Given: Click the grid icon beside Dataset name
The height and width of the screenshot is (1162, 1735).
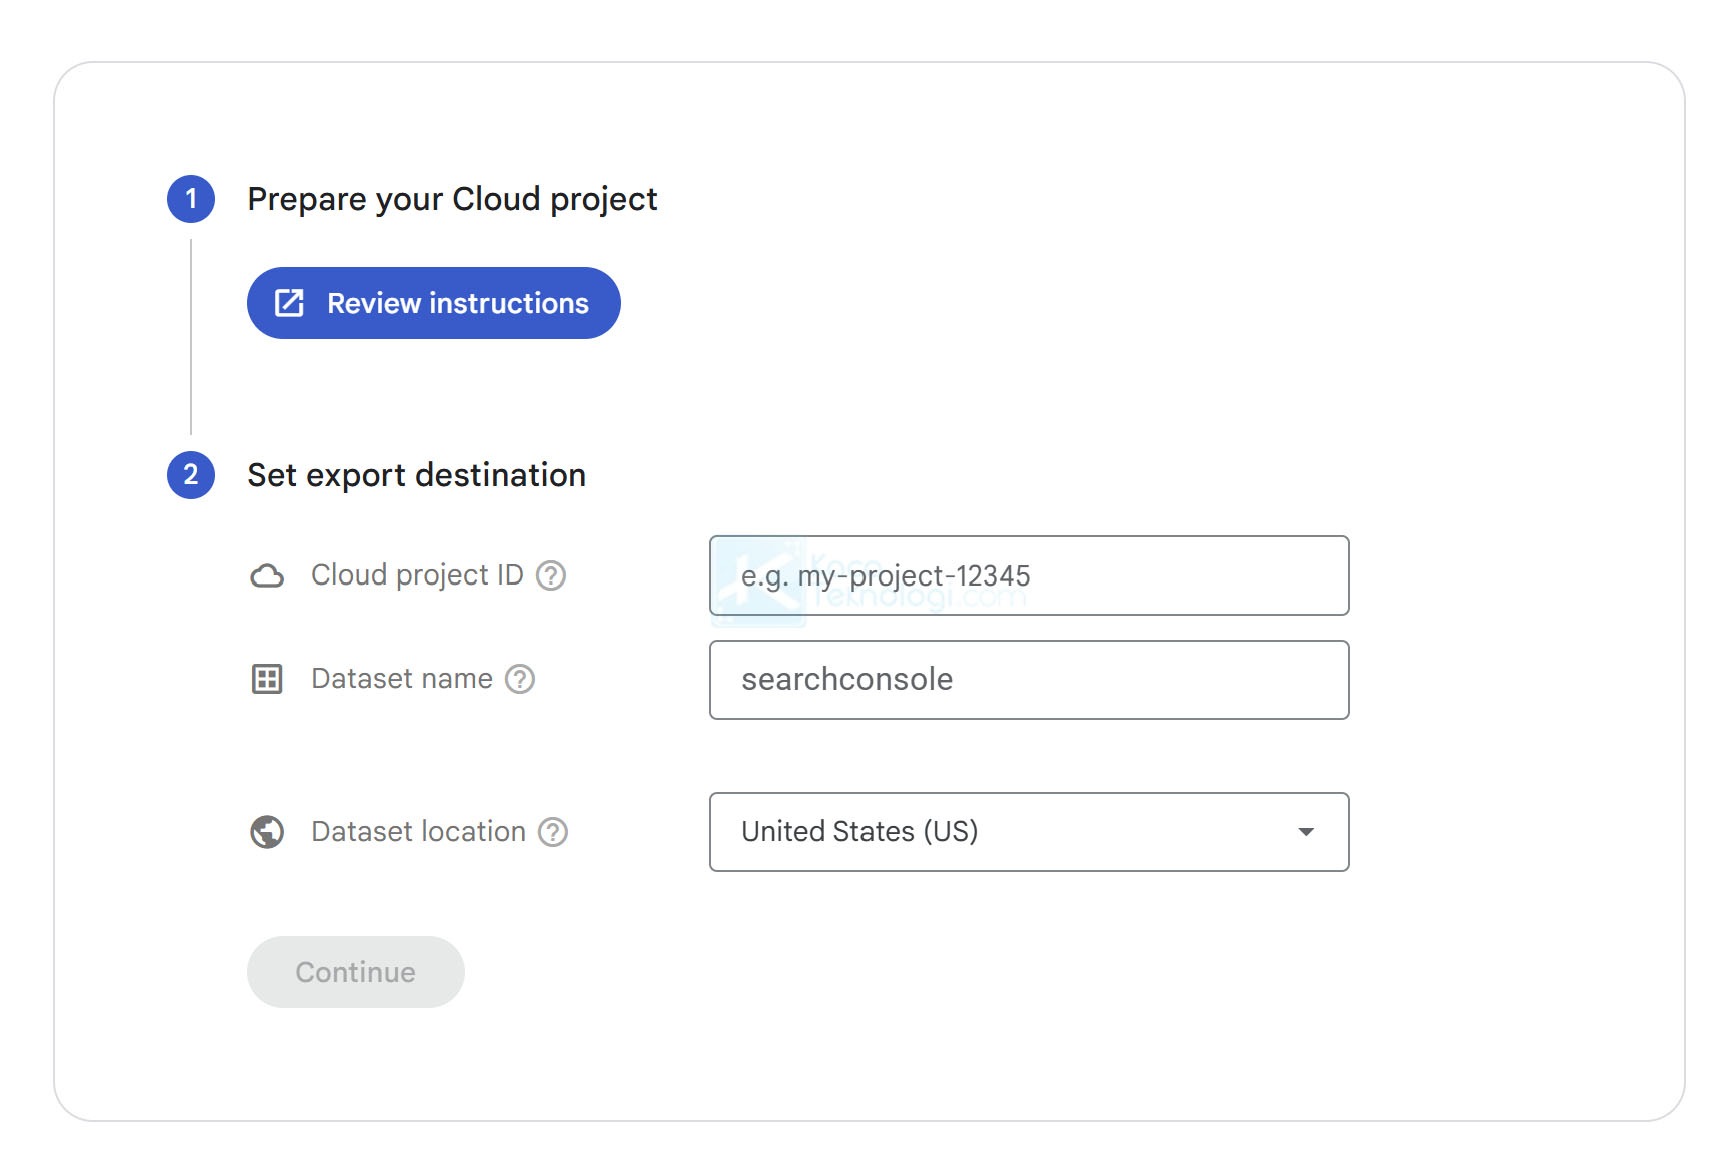Looking at the screenshot, I should [267, 679].
